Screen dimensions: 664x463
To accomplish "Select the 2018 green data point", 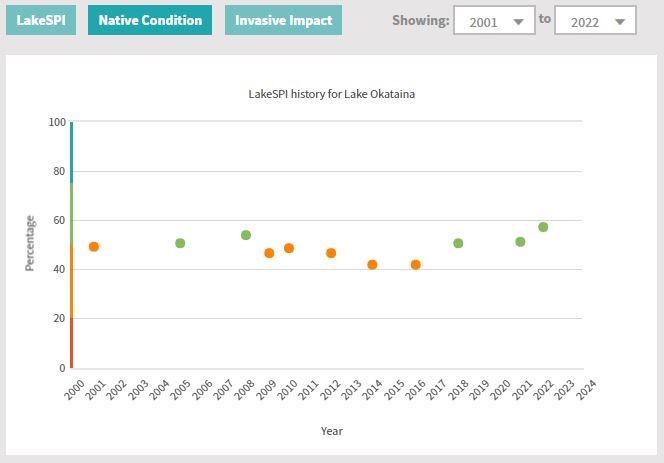I will coord(458,243).
